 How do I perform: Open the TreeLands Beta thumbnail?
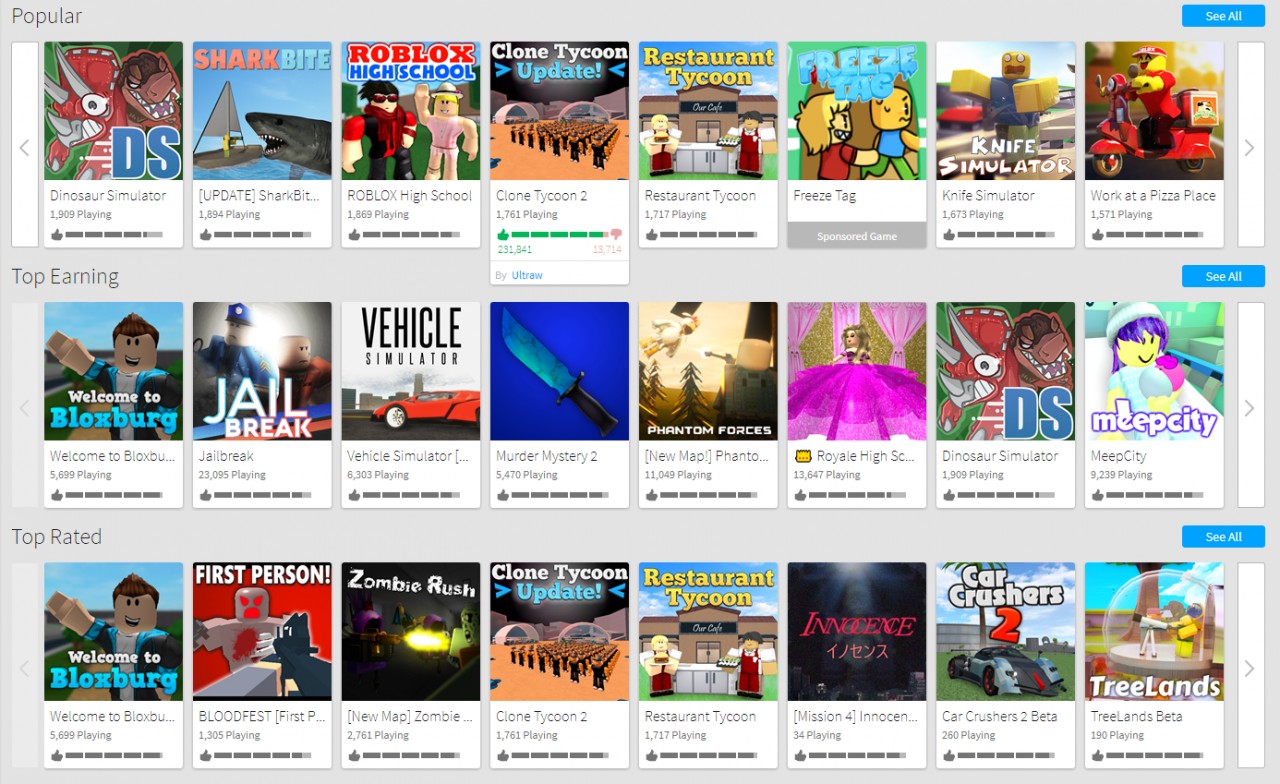click(1154, 631)
